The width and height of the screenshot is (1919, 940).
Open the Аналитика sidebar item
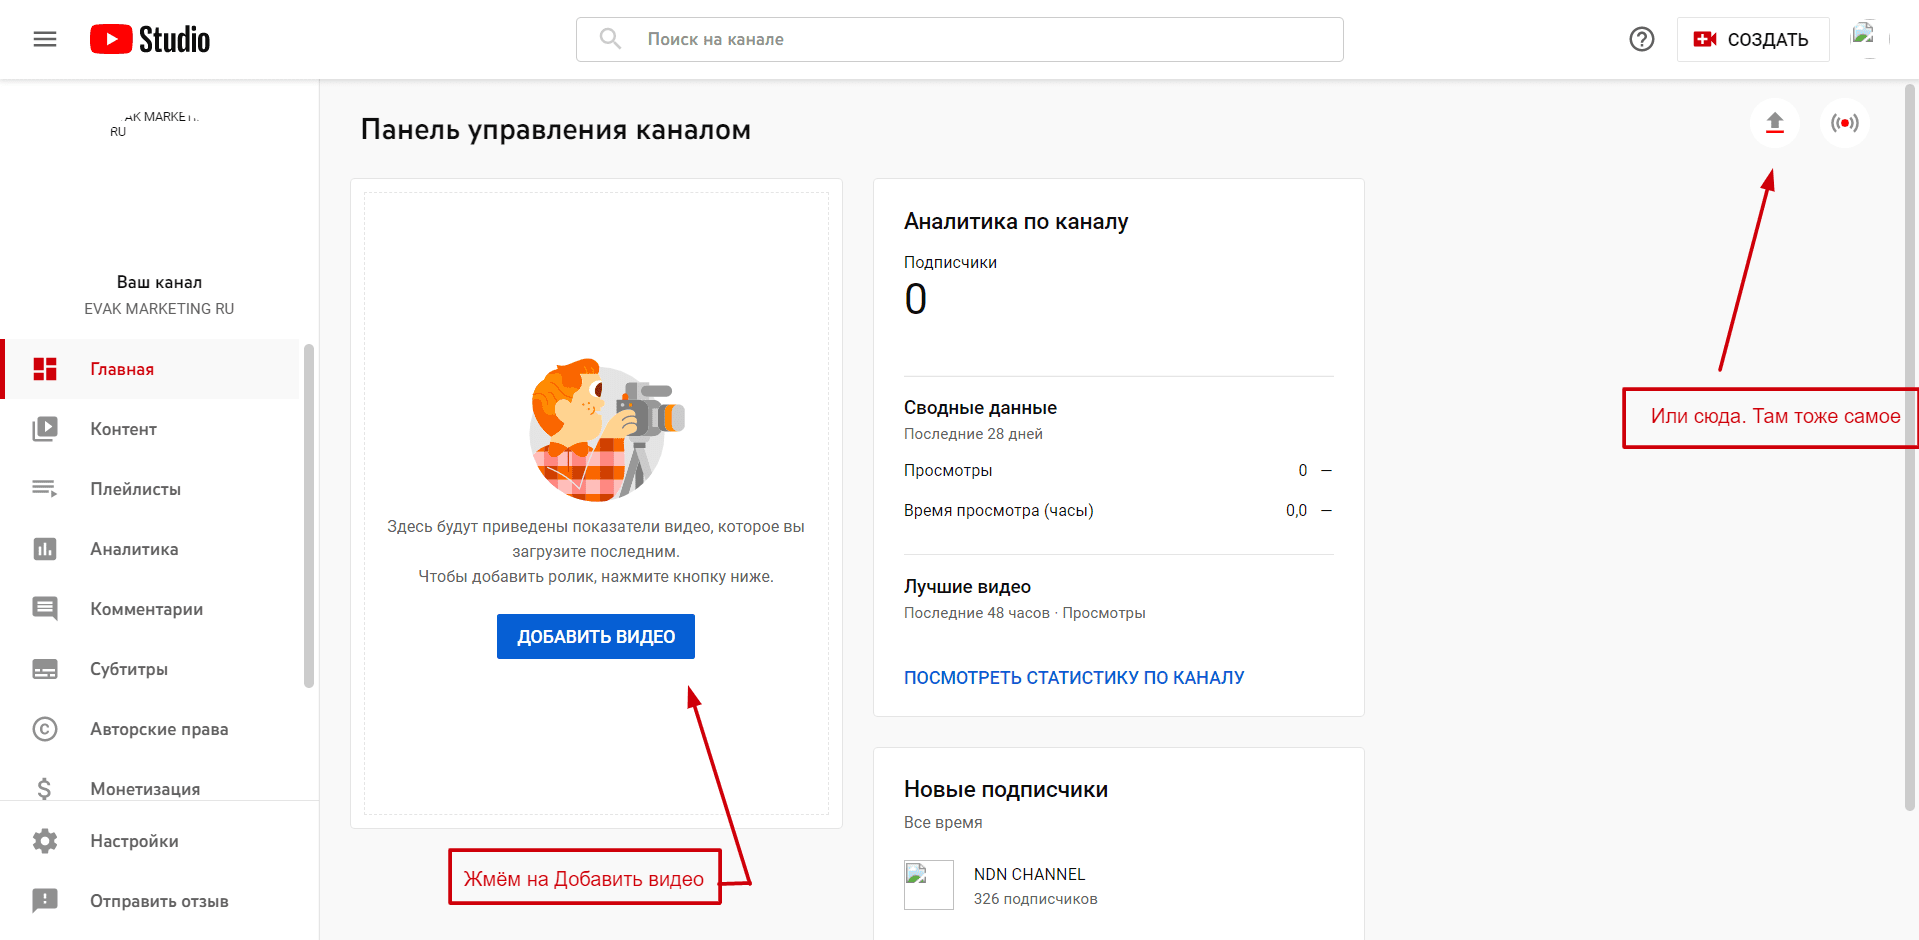coord(150,549)
